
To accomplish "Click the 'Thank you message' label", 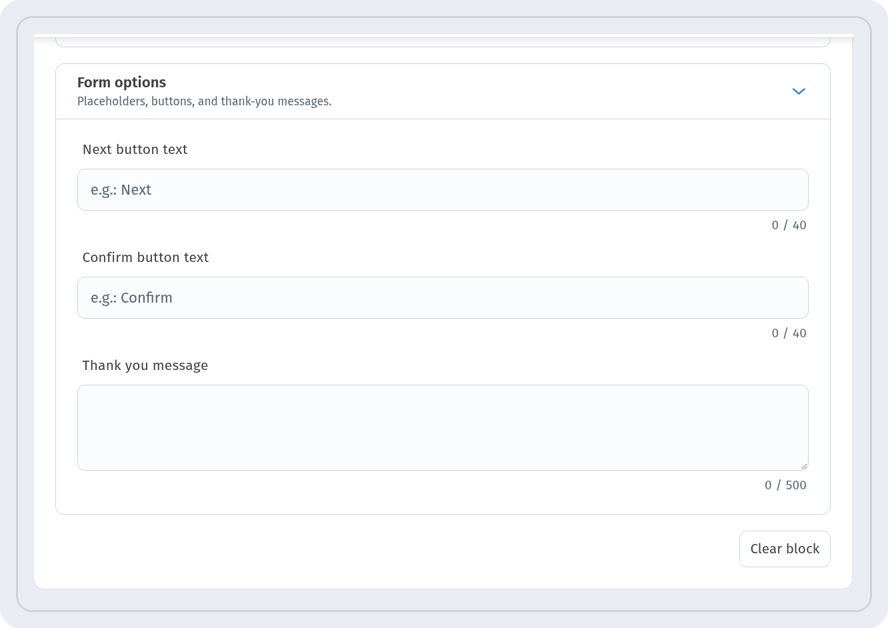I will (x=145, y=366).
